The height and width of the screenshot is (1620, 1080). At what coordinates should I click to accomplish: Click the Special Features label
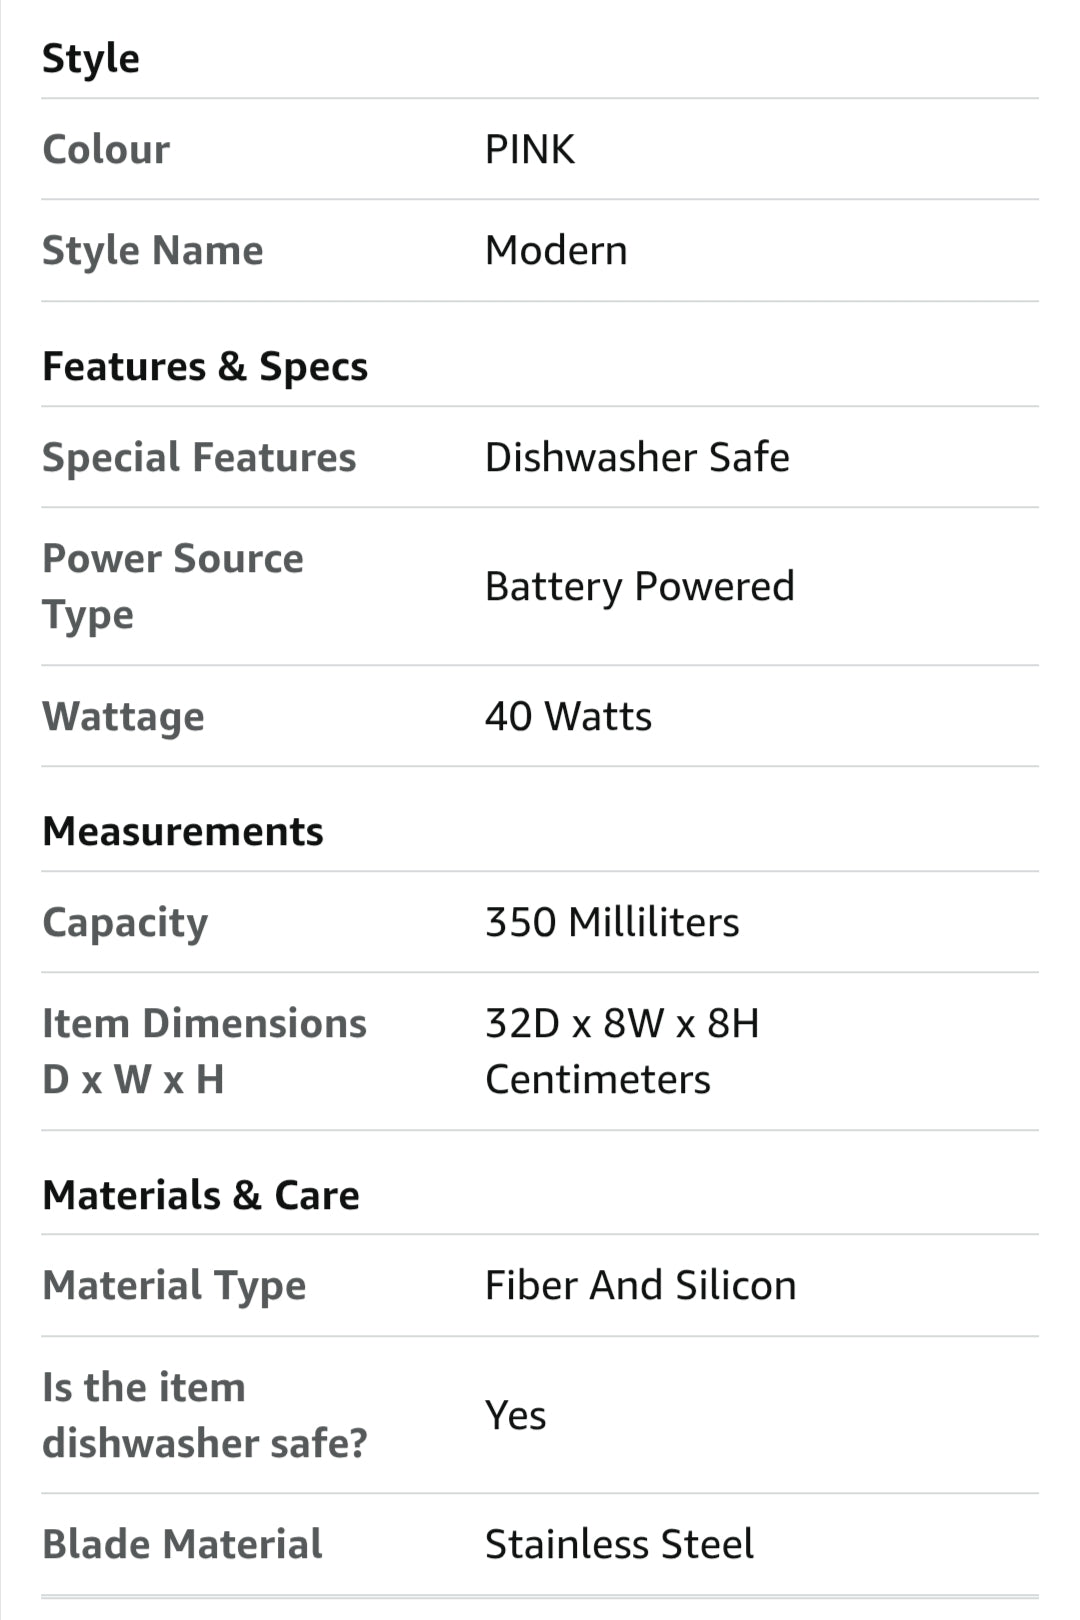(199, 457)
